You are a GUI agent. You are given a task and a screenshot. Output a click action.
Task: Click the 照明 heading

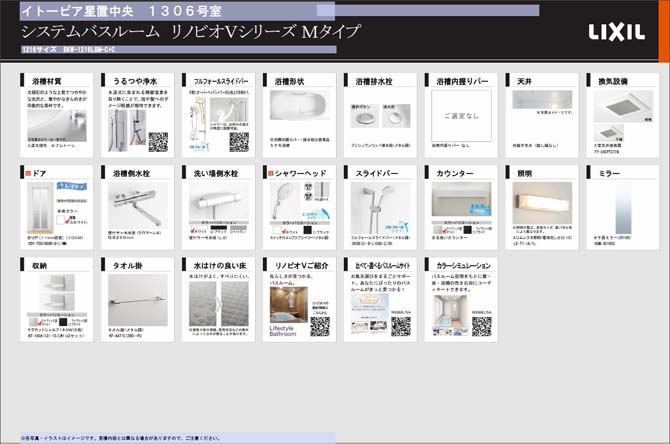524,173
